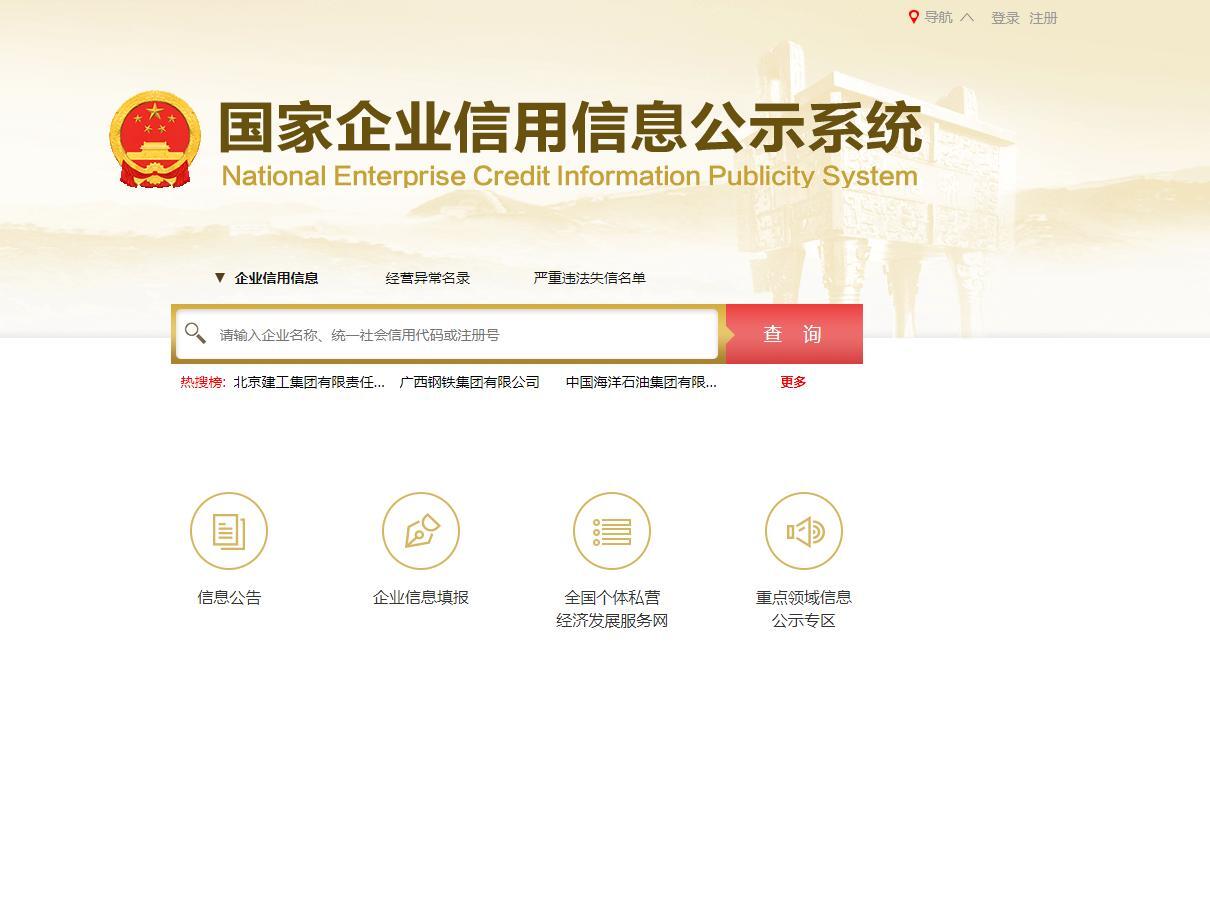Click the red location pin icon
1210x920 pixels.
click(x=913, y=17)
